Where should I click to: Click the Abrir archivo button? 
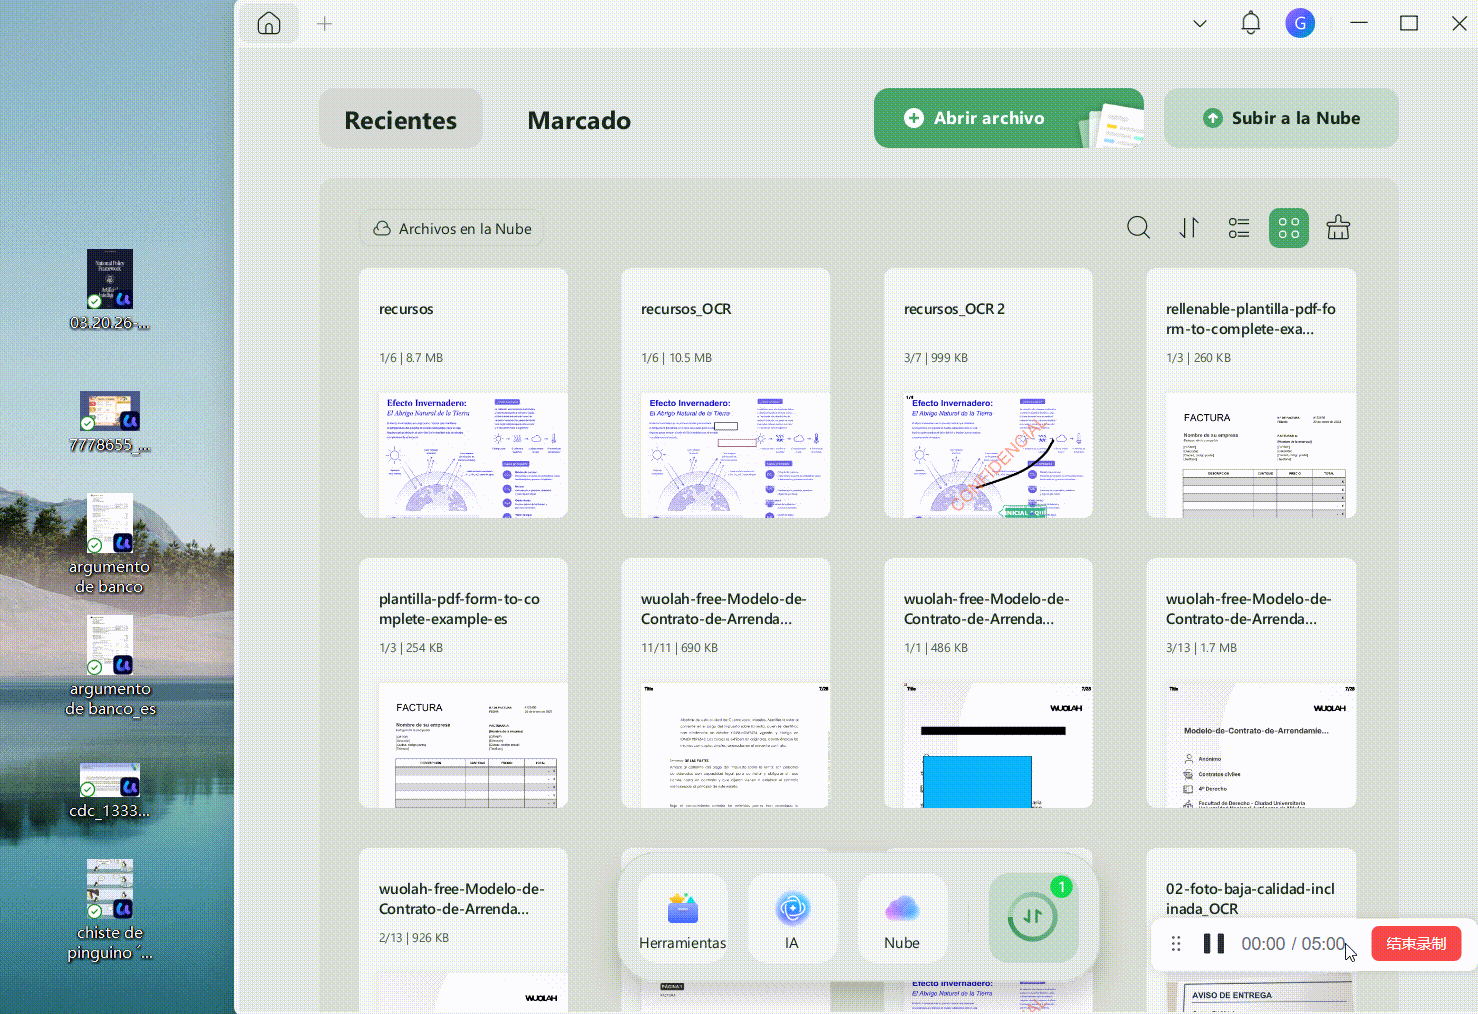click(1009, 118)
